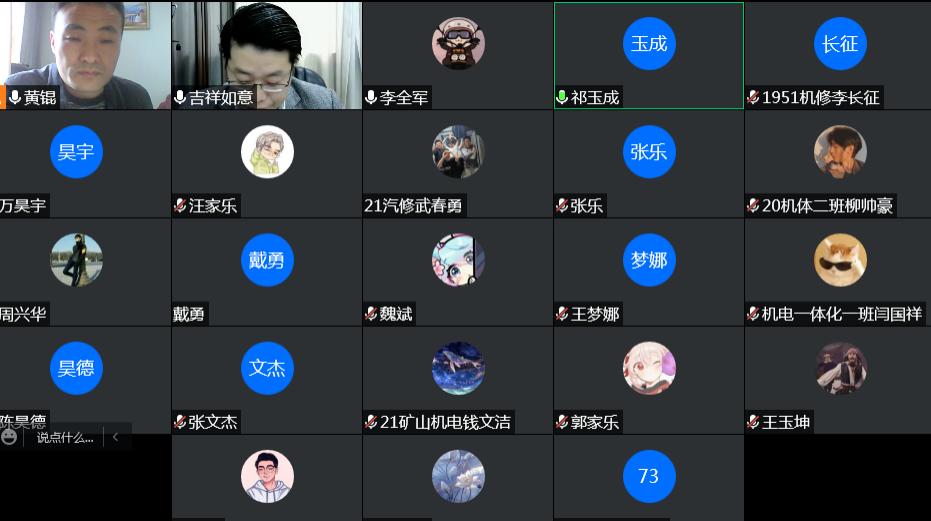Image resolution: width=931 pixels, height=521 pixels.
Task: Select 吉祥如意's video thumbnail
Action: [x=267, y=55]
